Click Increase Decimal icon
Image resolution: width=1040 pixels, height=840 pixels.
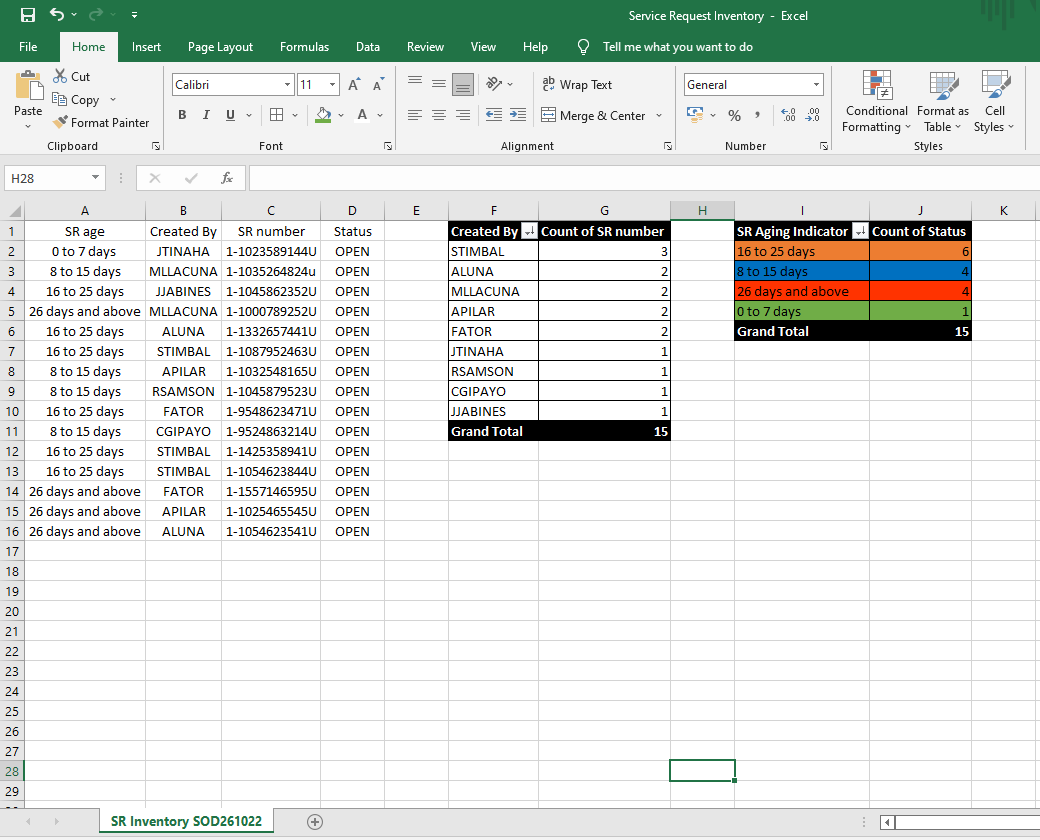pyautogui.click(x=788, y=115)
